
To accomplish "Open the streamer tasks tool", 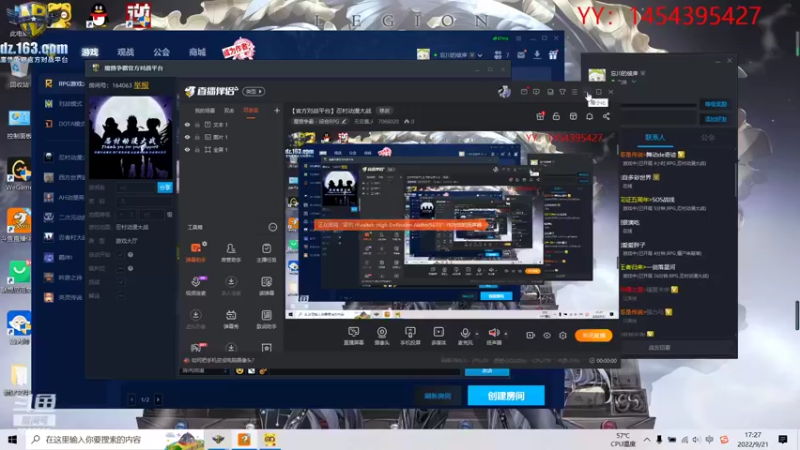I will pyautogui.click(x=266, y=252).
